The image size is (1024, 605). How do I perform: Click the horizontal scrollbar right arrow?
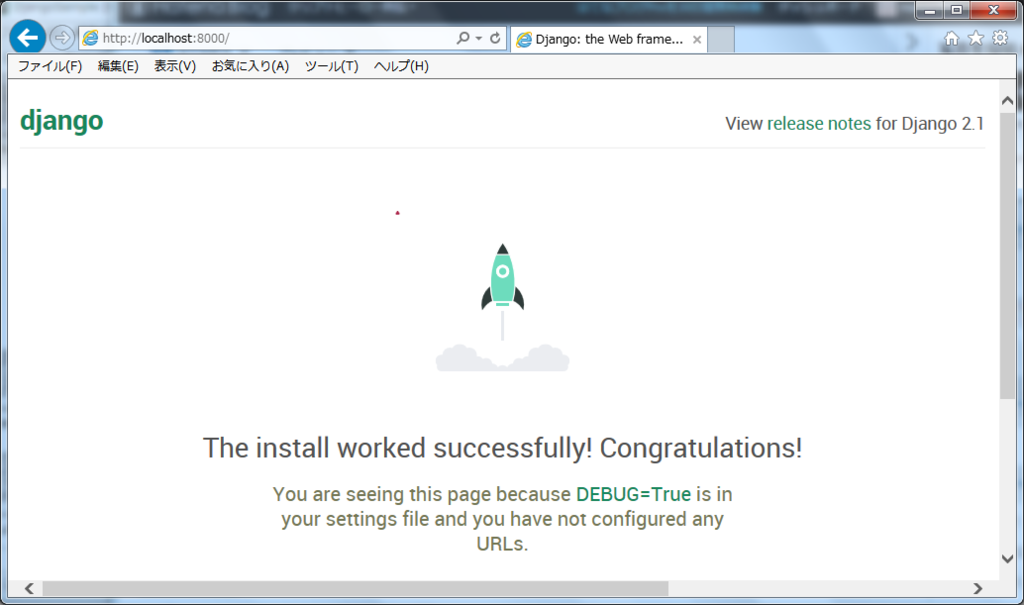[978, 588]
